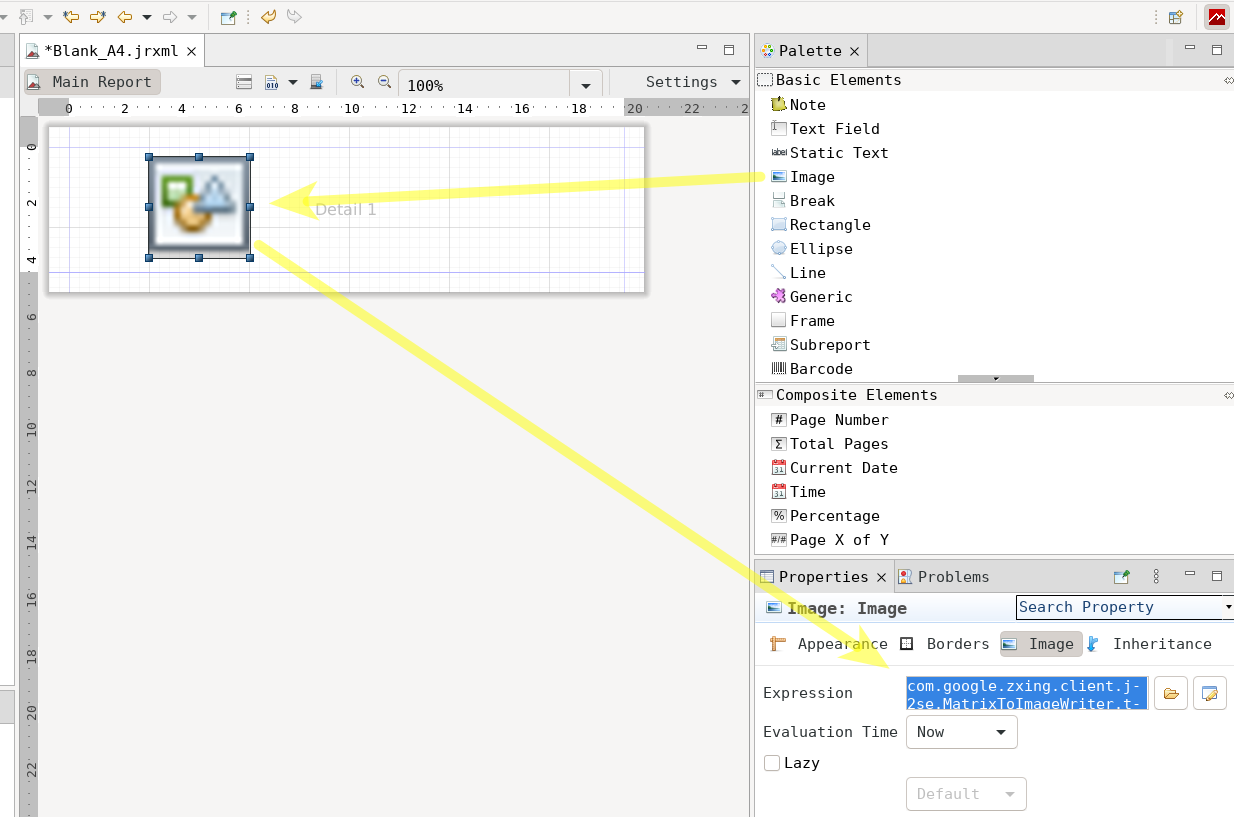Open the zoom level 100% dropdown
The width and height of the screenshot is (1234, 817).
pos(585,86)
